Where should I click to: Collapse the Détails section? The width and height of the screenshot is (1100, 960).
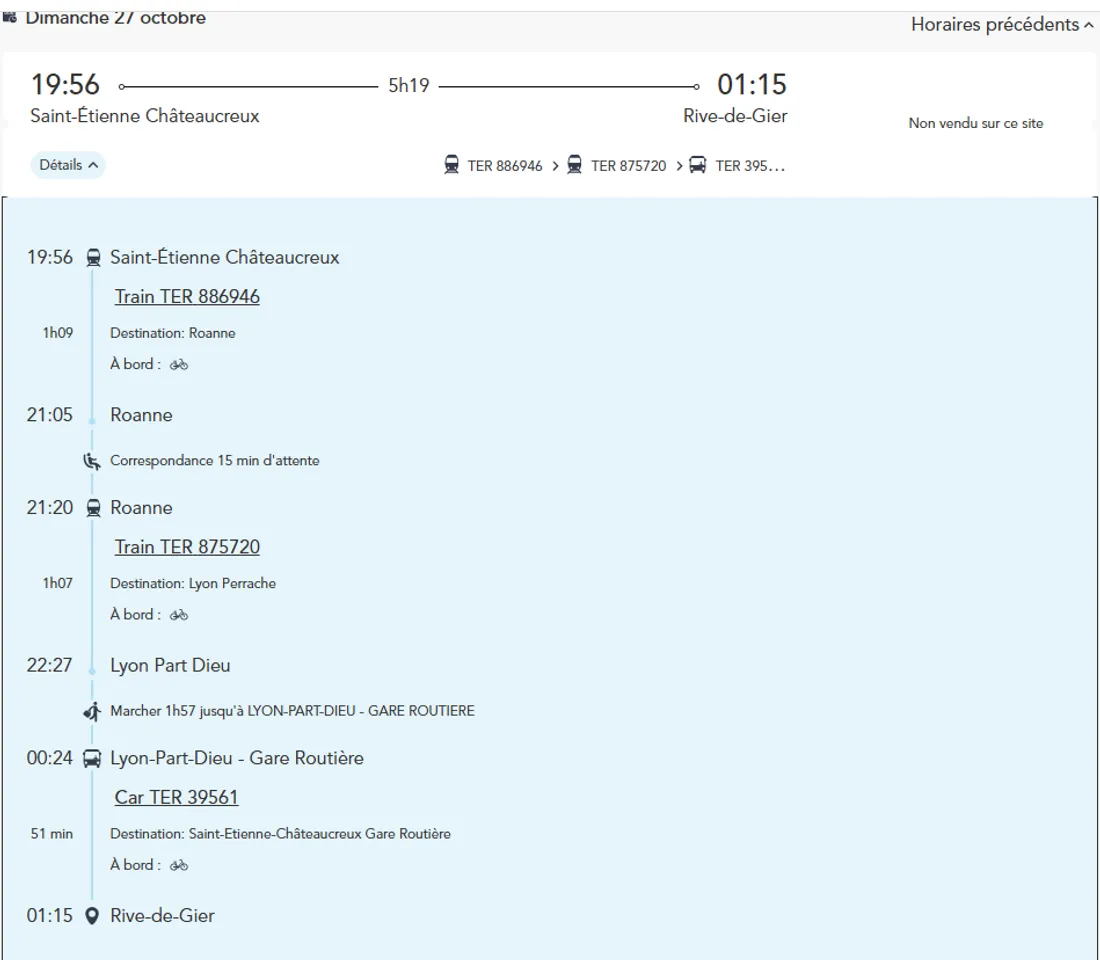pos(68,165)
